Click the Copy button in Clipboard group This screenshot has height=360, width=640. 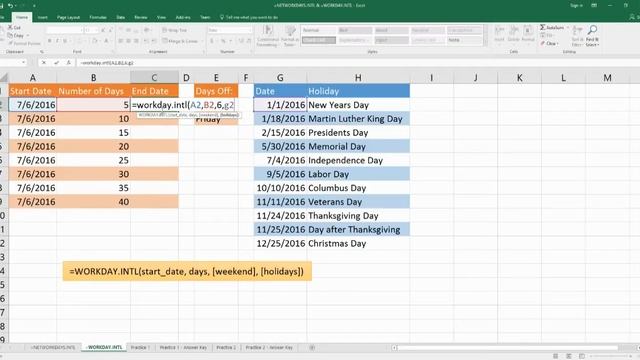click(x=16, y=36)
